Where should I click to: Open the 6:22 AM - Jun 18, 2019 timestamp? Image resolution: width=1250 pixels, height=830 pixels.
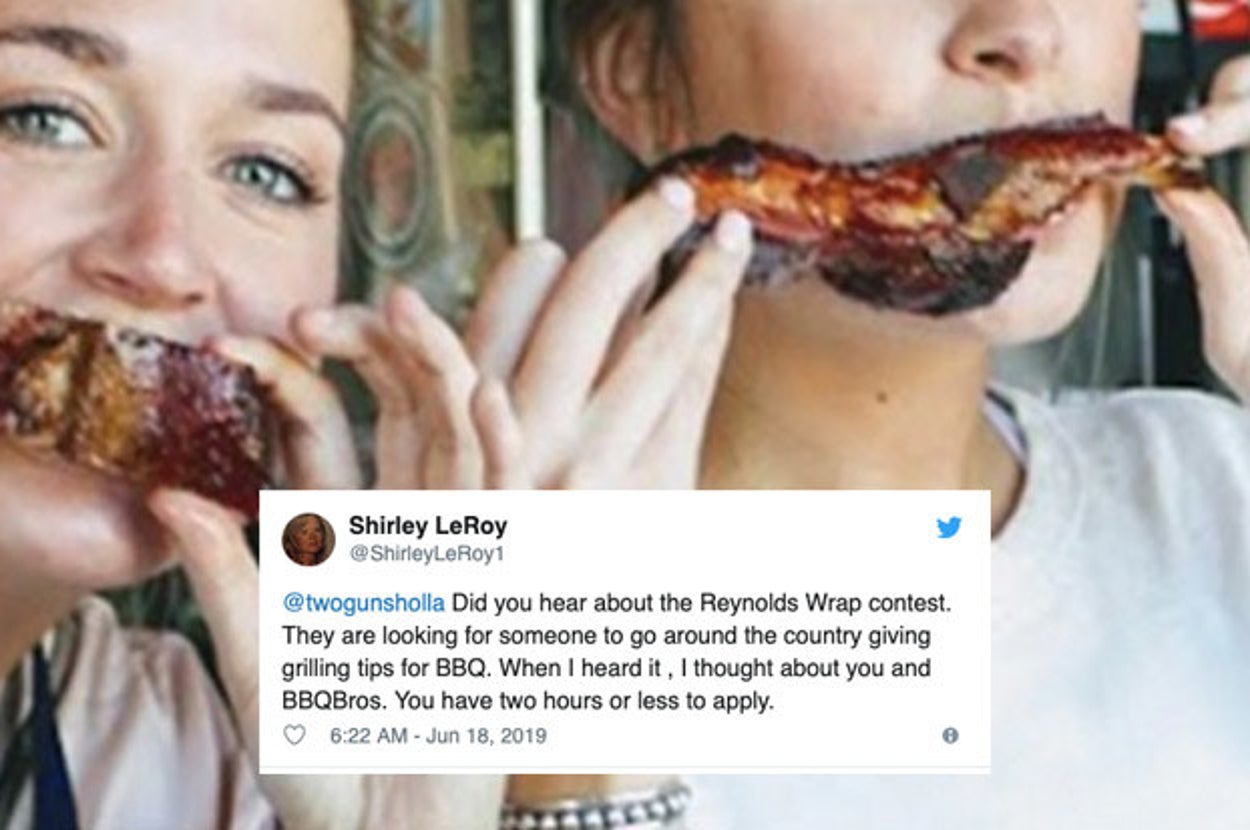click(x=438, y=736)
